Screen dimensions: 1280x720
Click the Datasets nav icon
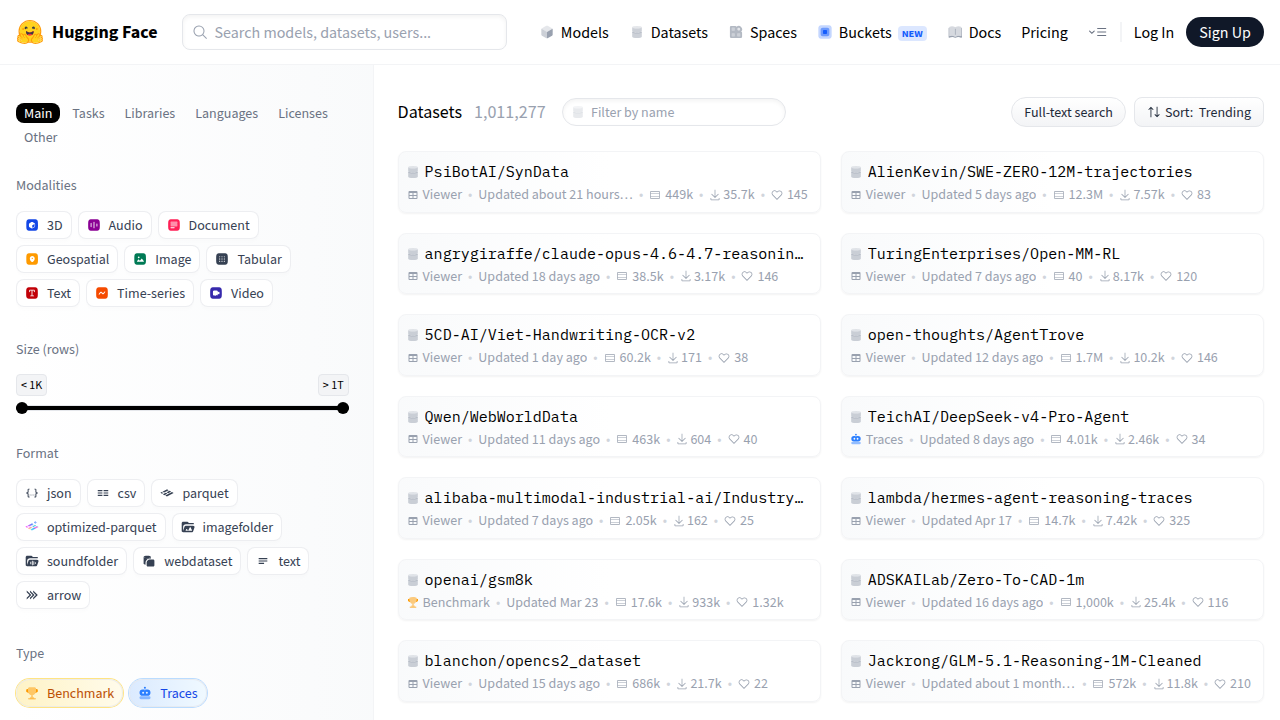637,32
